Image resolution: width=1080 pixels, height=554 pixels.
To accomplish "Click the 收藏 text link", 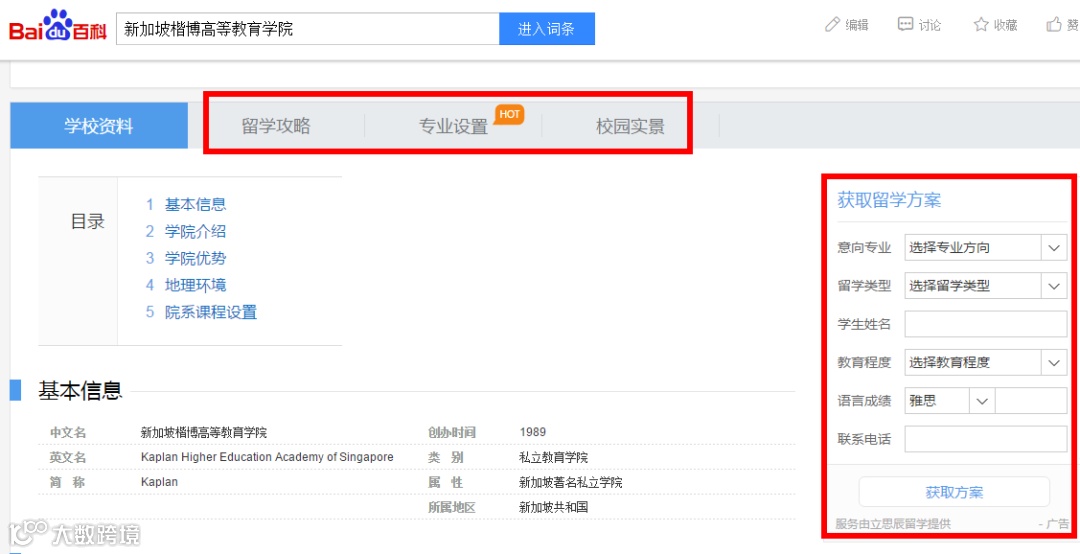I will point(1006,25).
